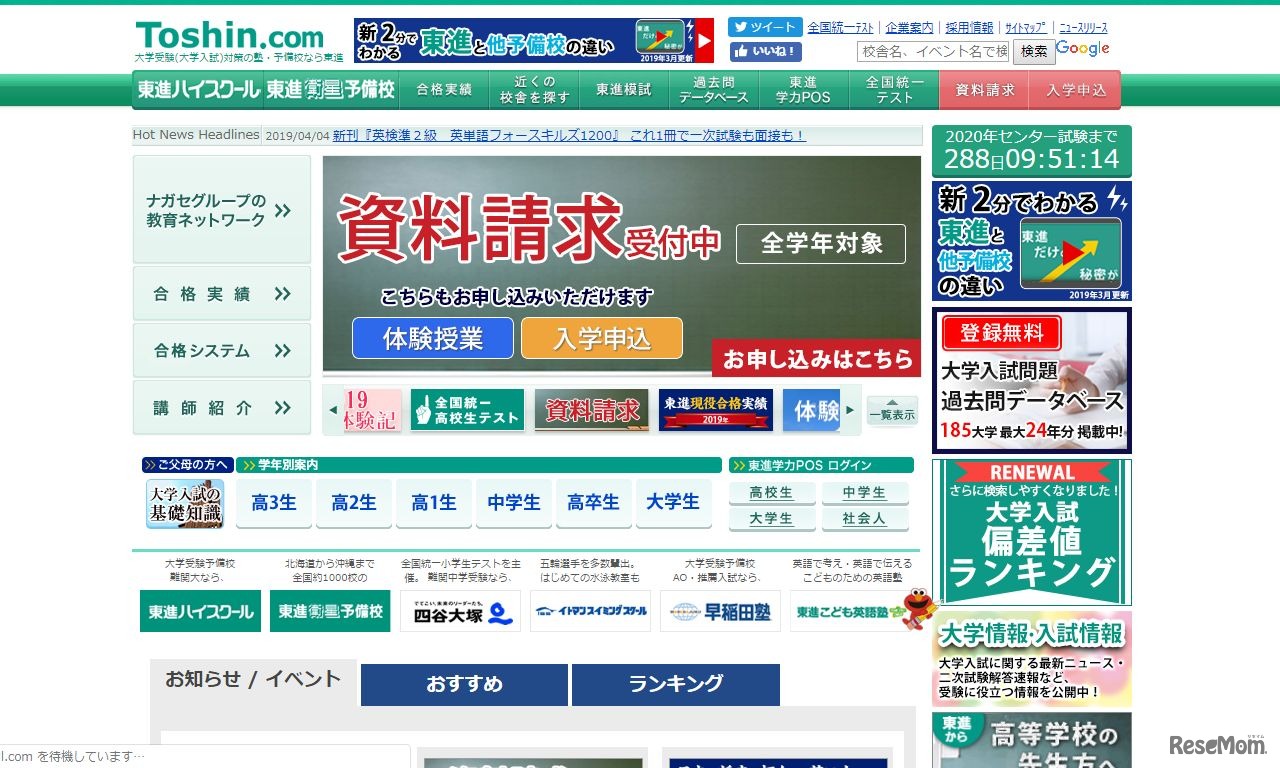
Task: Open 東進ハイスクール nav item
Action: pyautogui.click(x=198, y=89)
